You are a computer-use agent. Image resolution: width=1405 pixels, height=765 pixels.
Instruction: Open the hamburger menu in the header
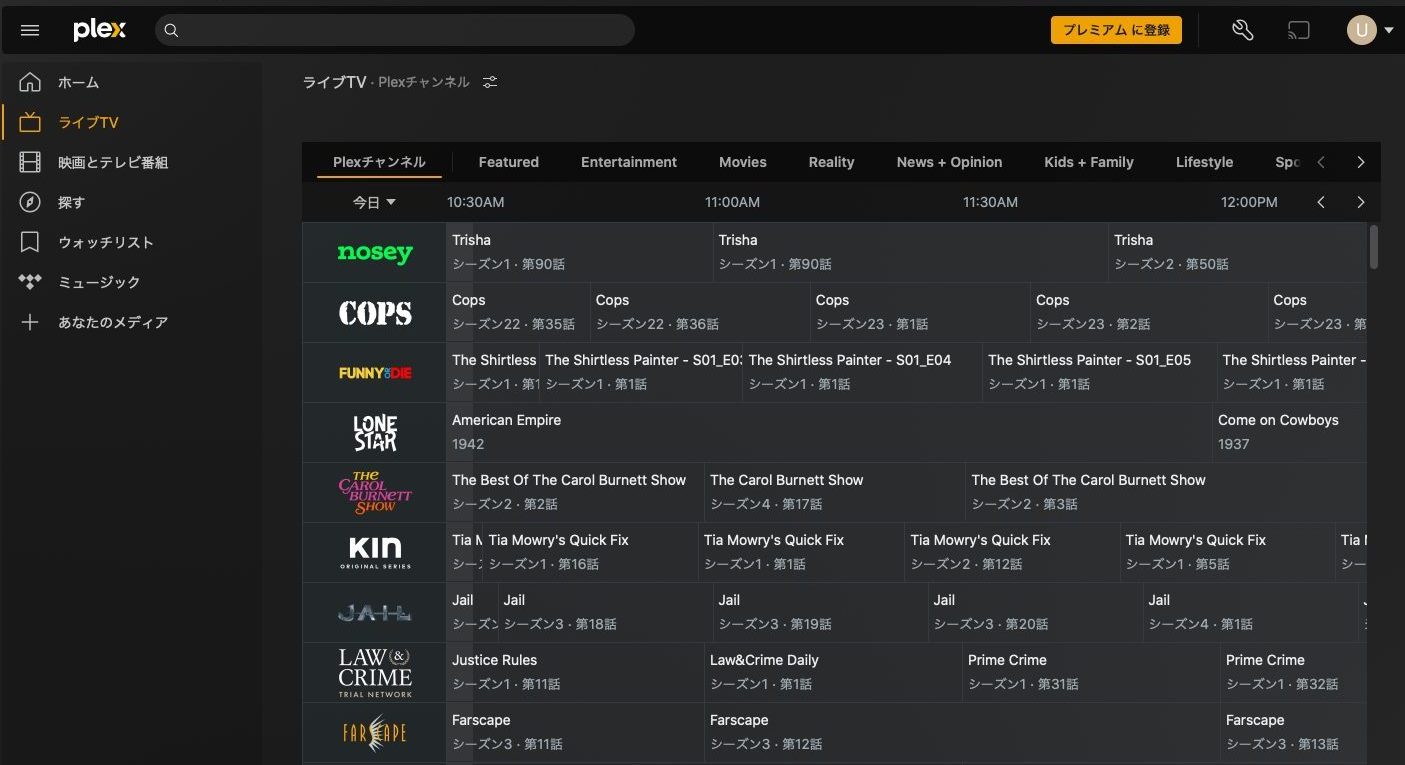pos(30,30)
